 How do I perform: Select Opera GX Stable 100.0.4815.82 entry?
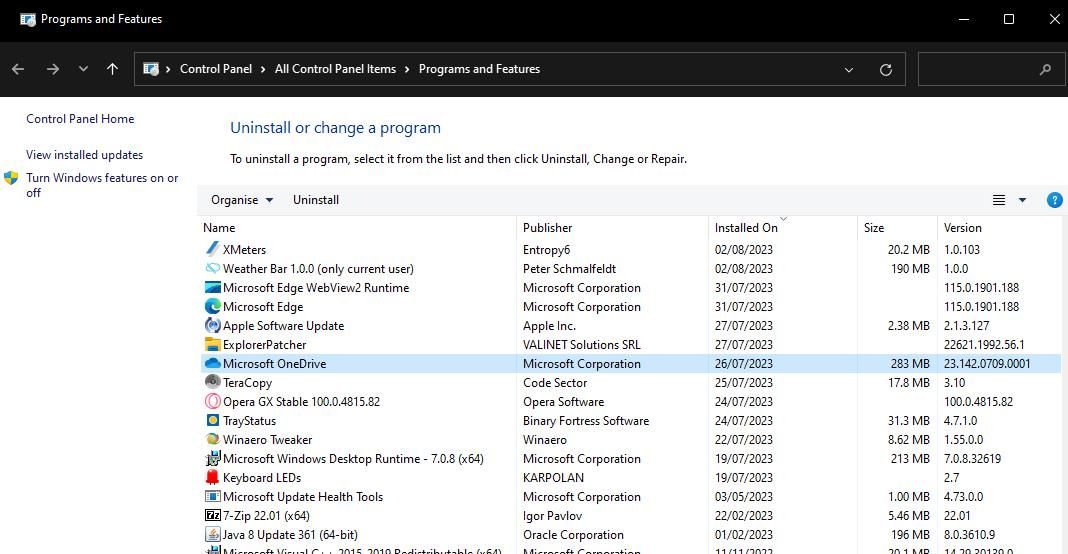point(301,402)
